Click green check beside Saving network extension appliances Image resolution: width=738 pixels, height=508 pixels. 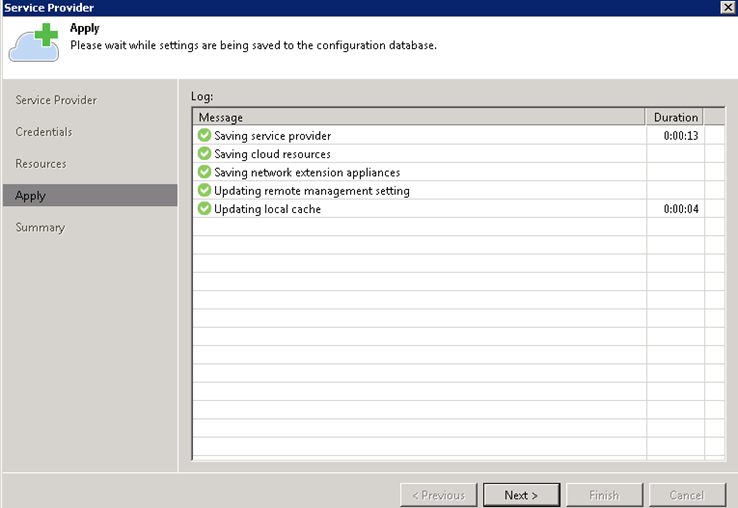(x=204, y=172)
